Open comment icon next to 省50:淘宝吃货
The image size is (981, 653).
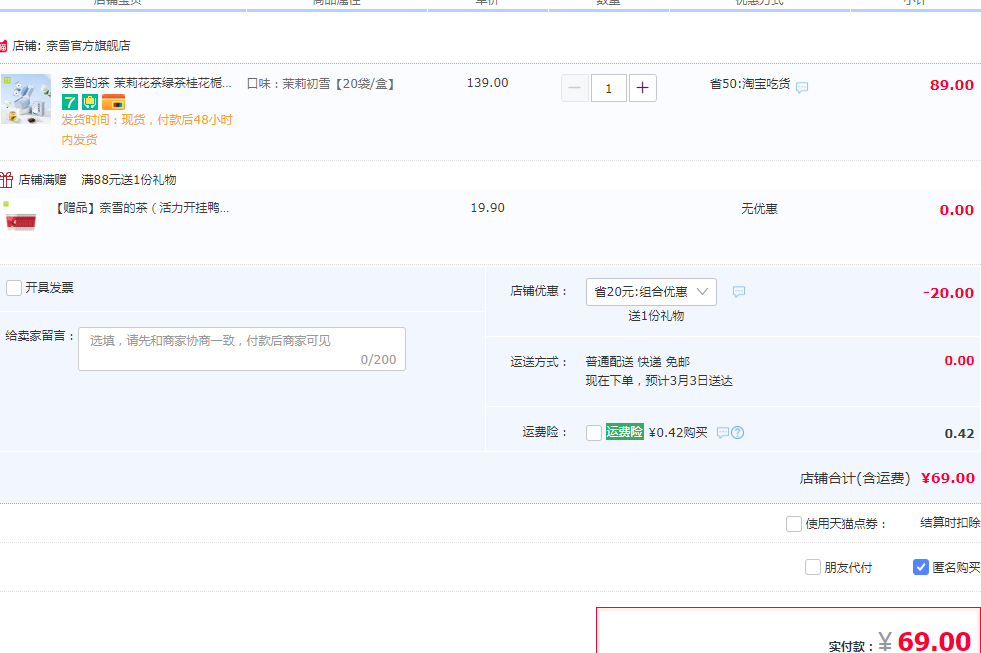(x=802, y=87)
